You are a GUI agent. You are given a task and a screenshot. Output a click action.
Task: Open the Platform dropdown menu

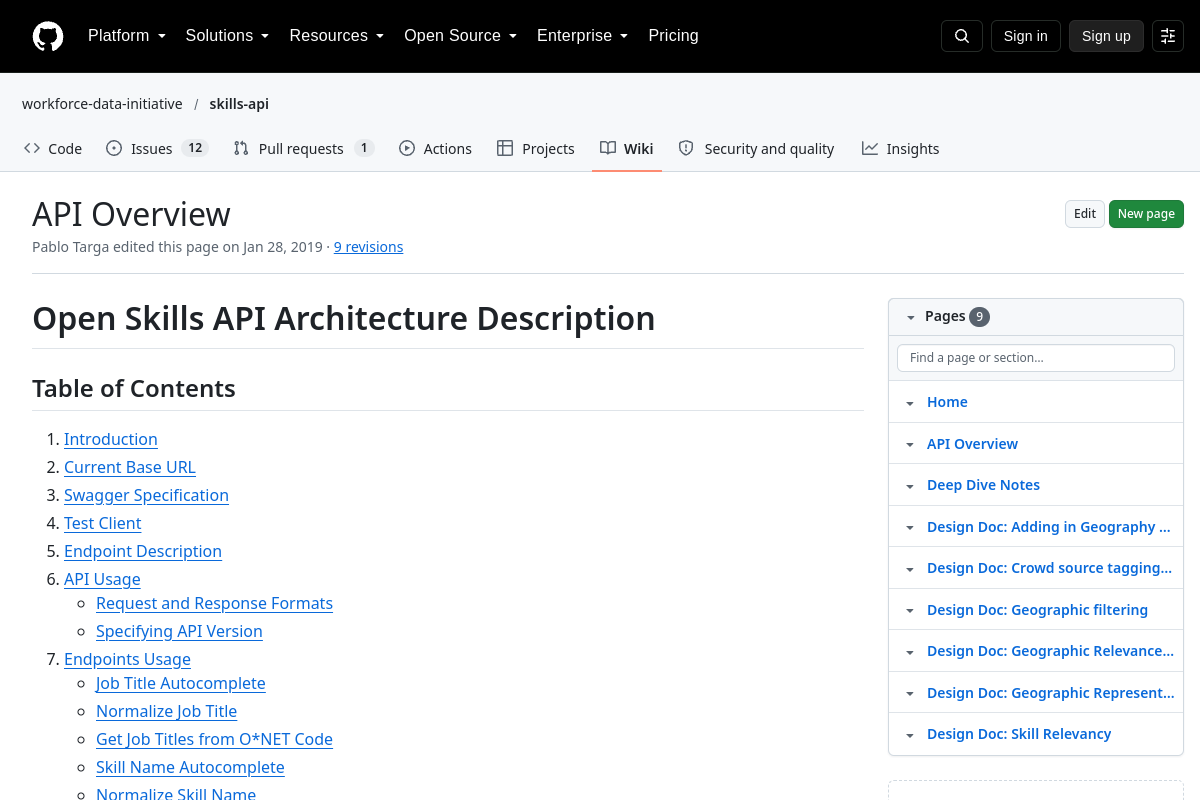(127, 36)
